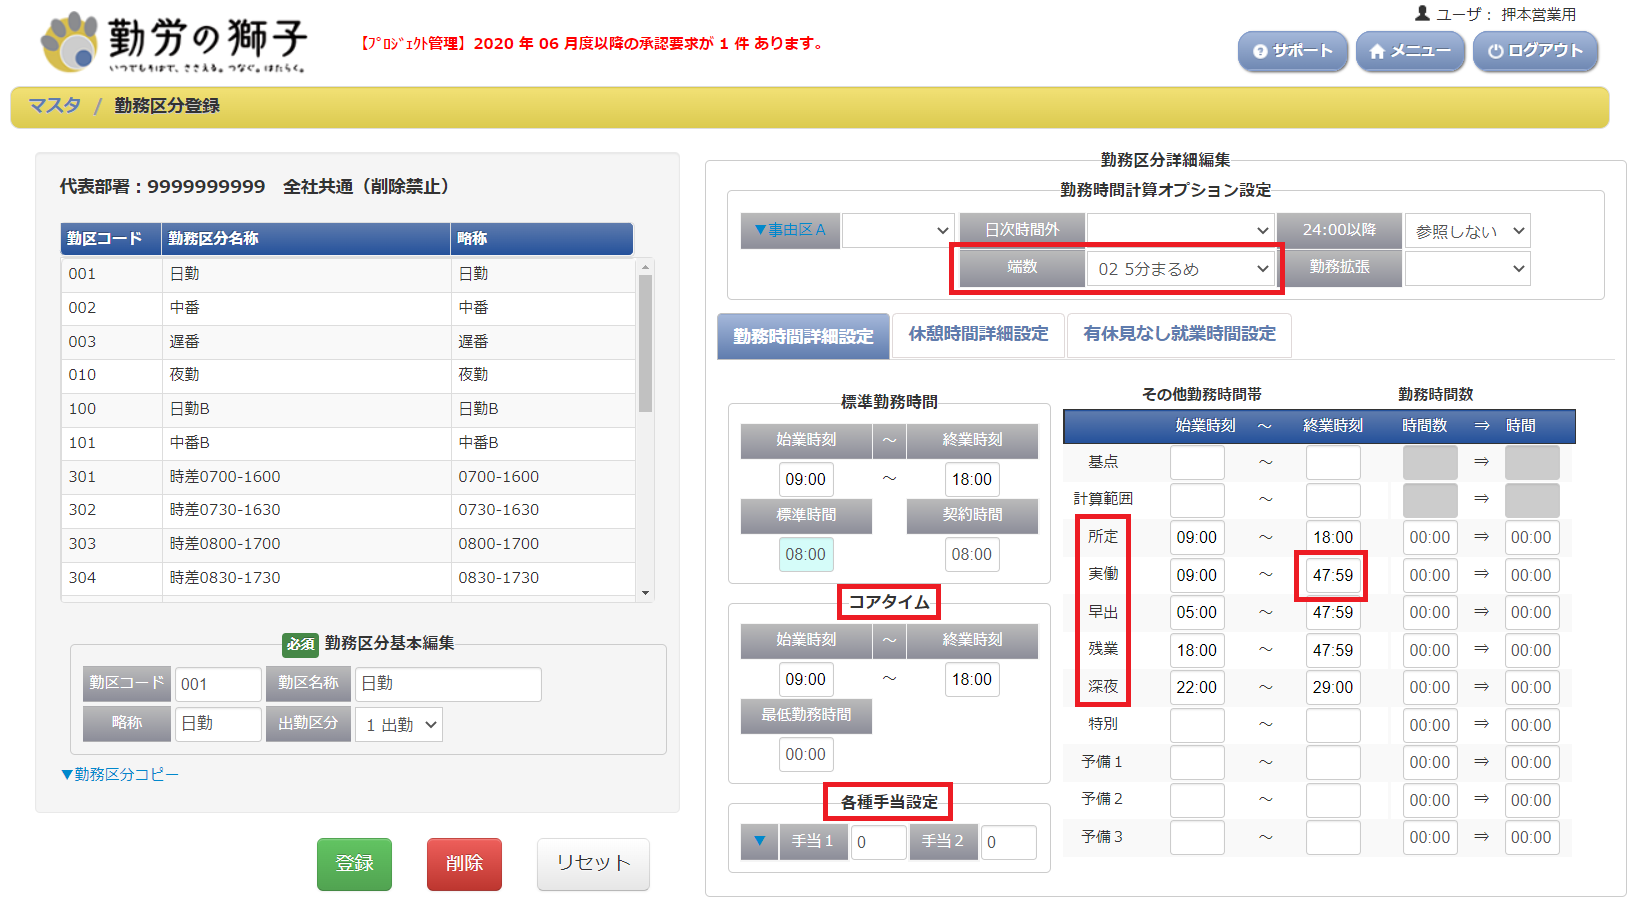Viewport: 1651px width, 904px height.
Task: Click the red 削除 button
Action: tap(464, 864)
